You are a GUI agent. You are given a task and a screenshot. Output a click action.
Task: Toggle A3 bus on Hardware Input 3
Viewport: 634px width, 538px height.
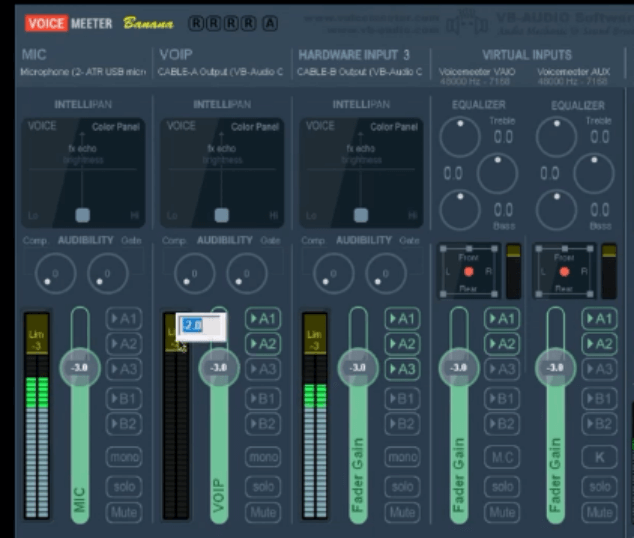(x=402, y=369)
